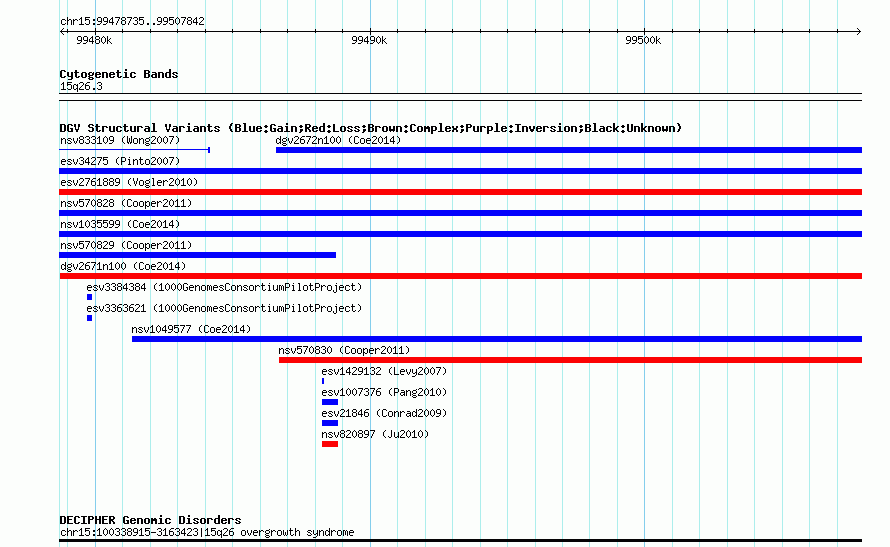890x547 pixels.
Task: Click the red loss bar of dgv2671n100
Action: (x=460, y=276)
